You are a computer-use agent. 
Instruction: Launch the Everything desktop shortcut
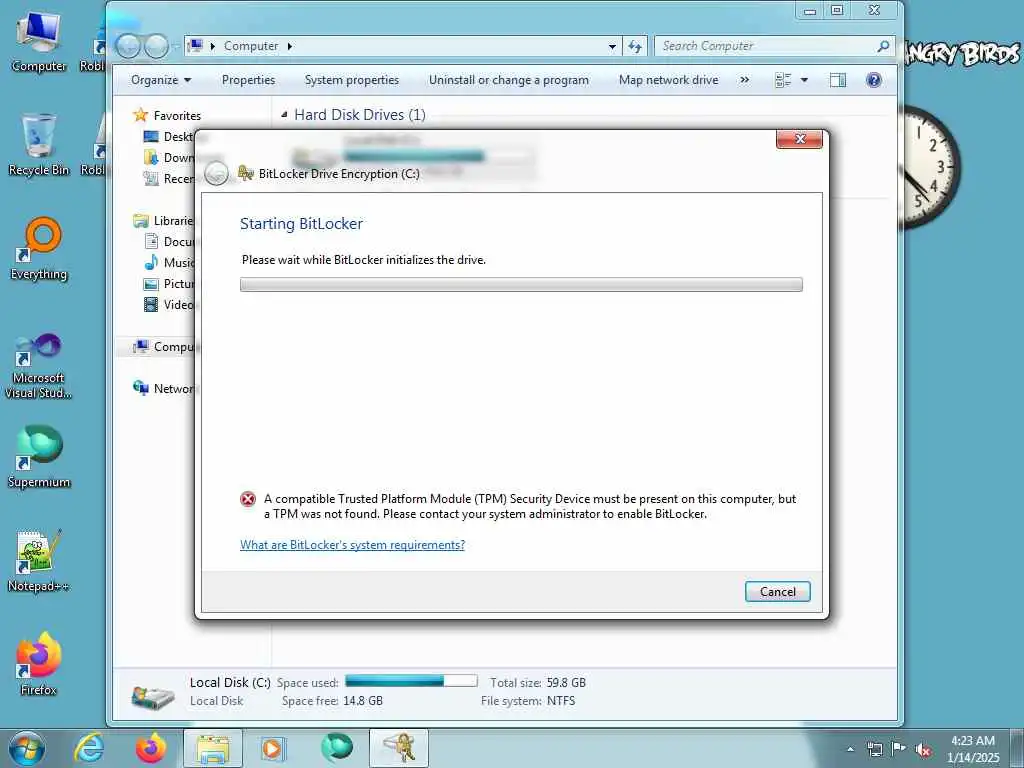click(39, 249)
